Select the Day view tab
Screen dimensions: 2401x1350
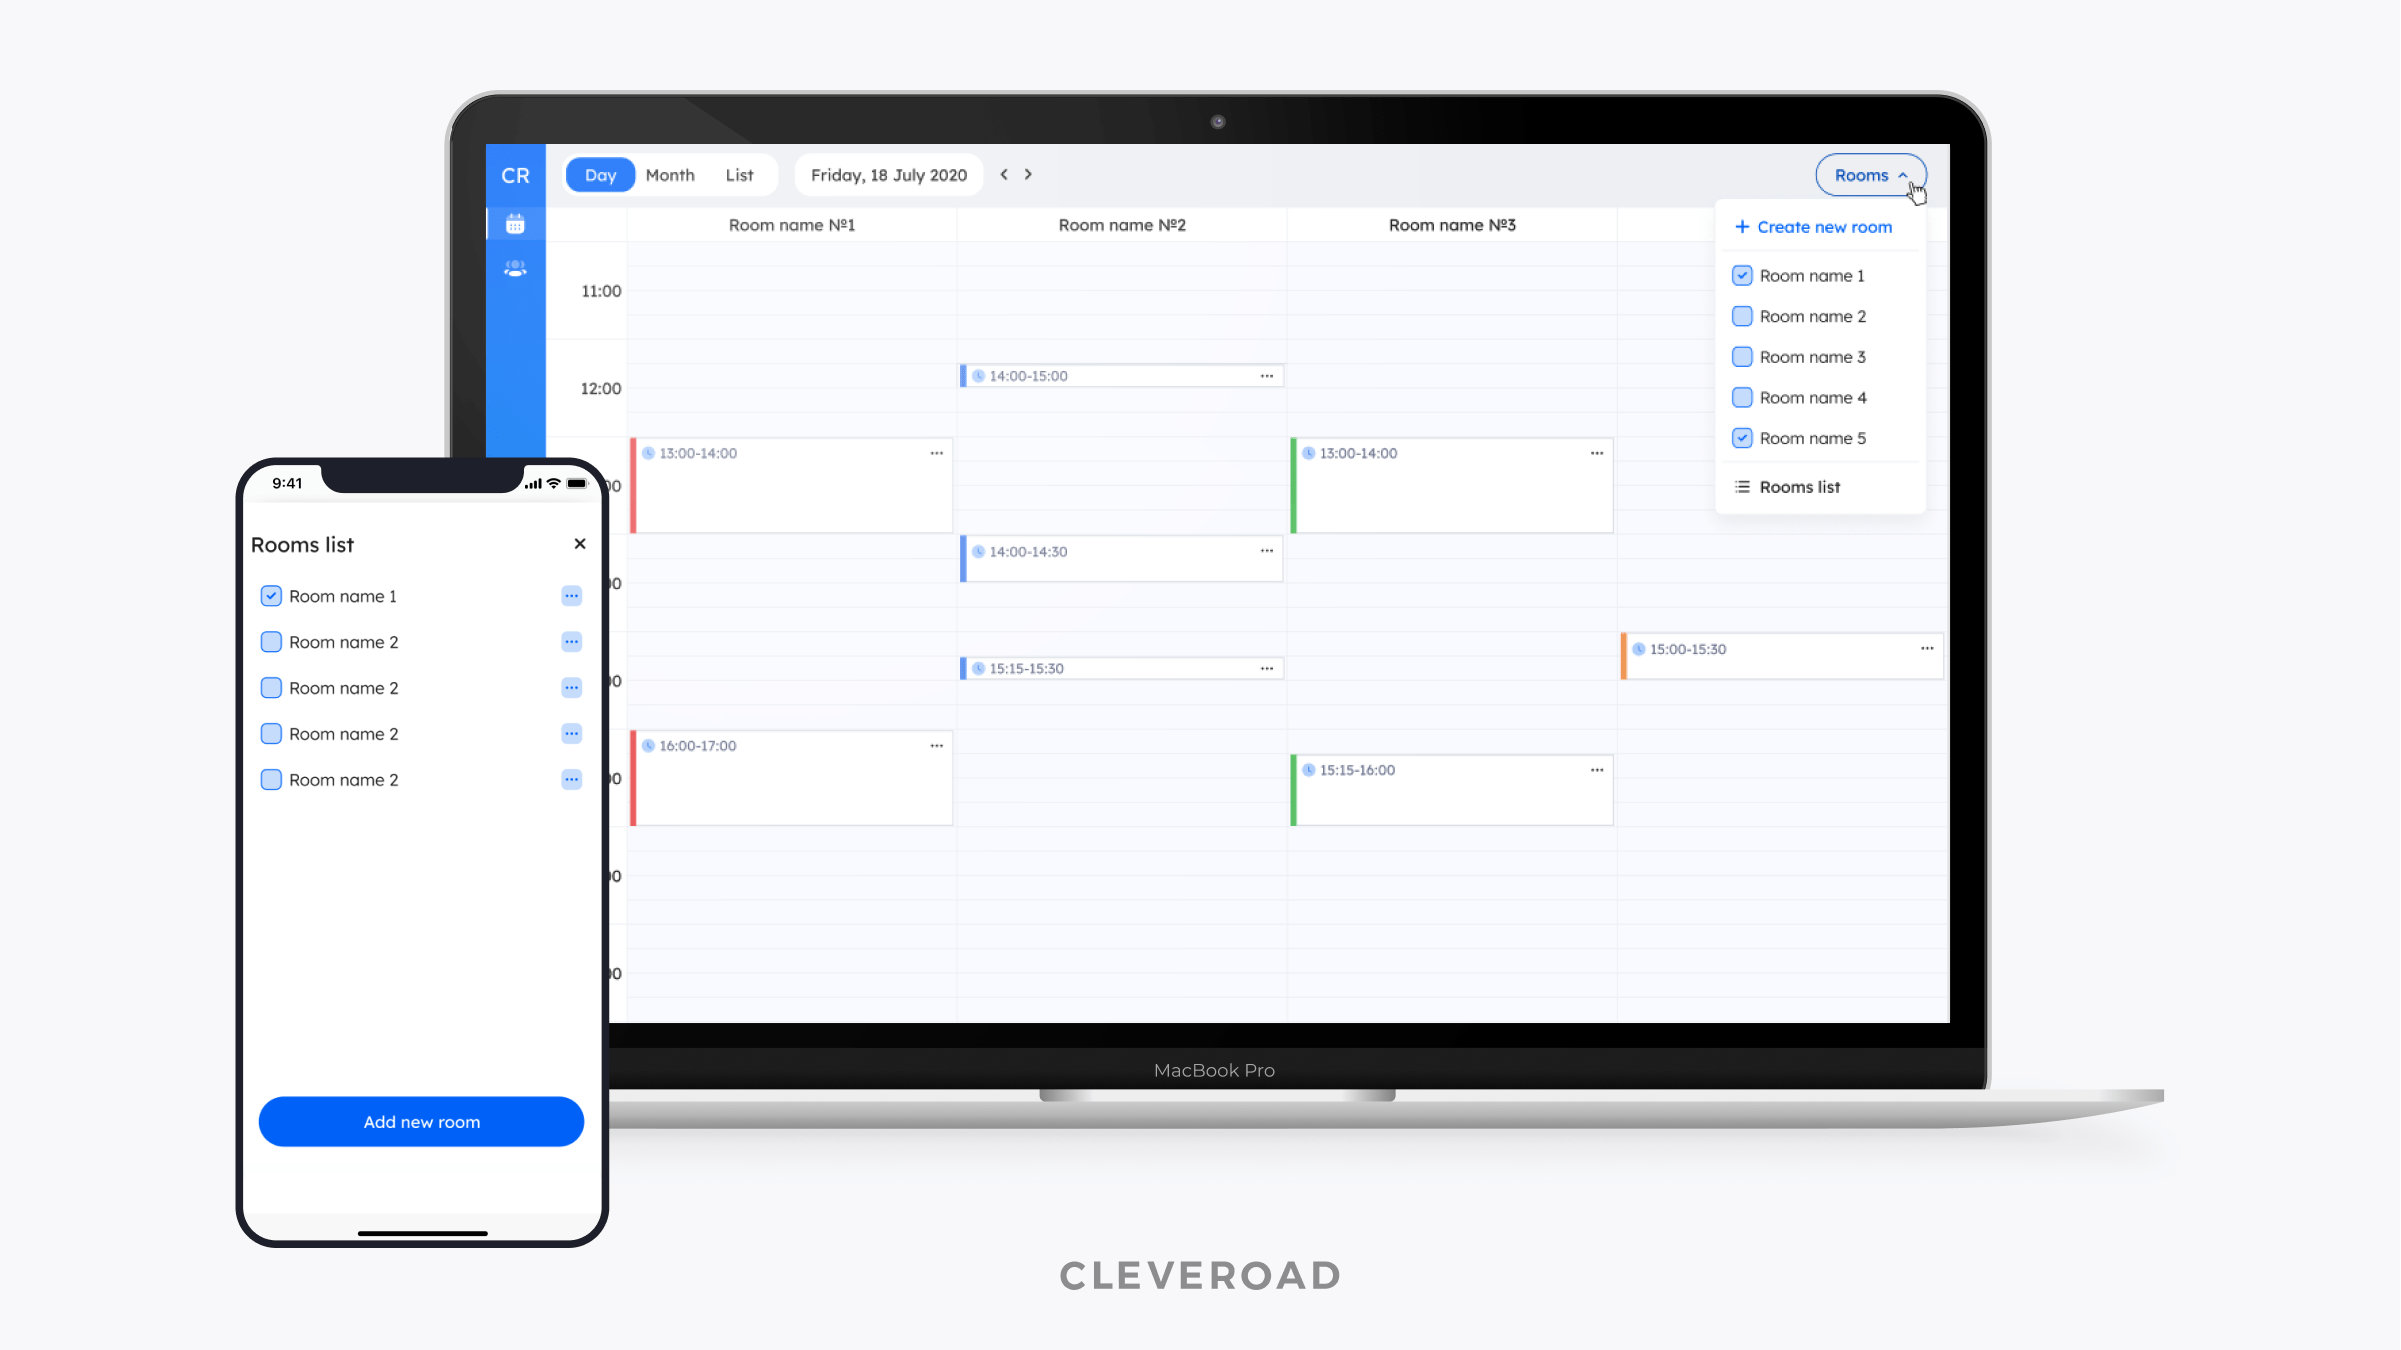599,175
